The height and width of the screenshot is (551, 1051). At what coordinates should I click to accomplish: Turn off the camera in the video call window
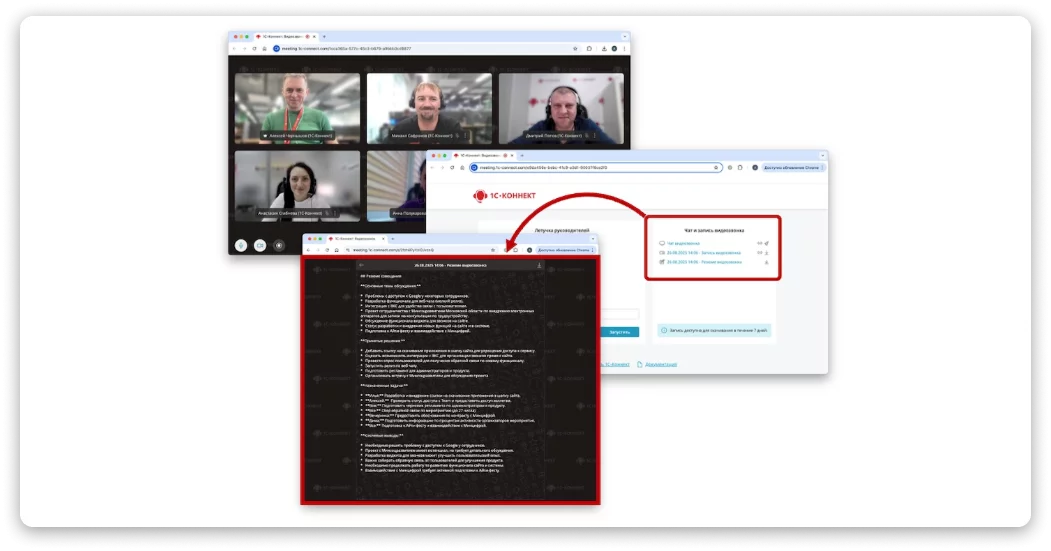[x=260, y=245]
